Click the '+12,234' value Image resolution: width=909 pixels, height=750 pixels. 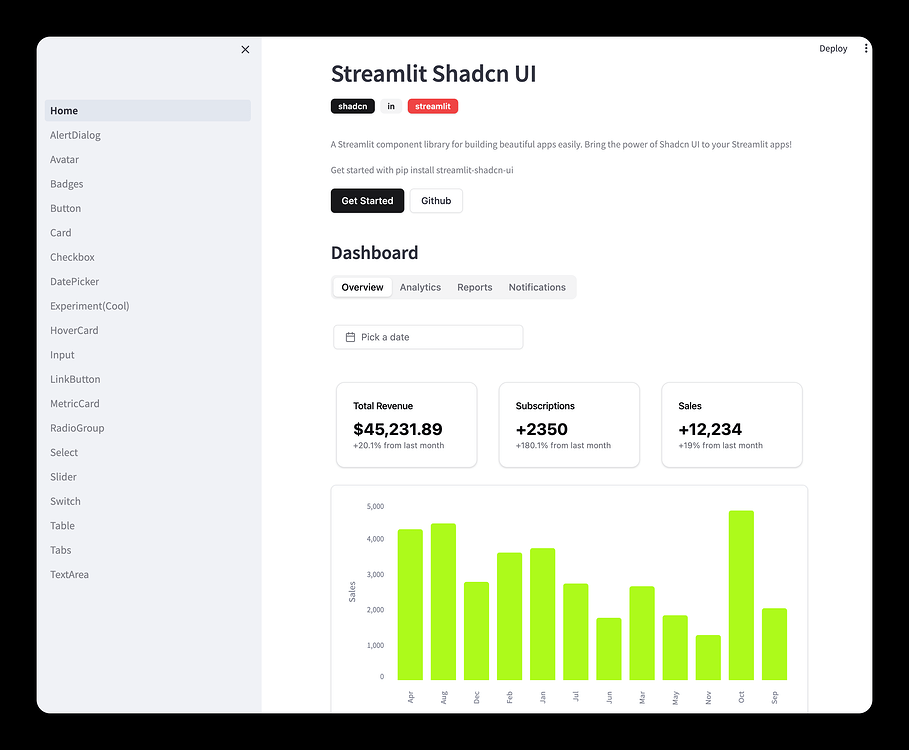710,429
